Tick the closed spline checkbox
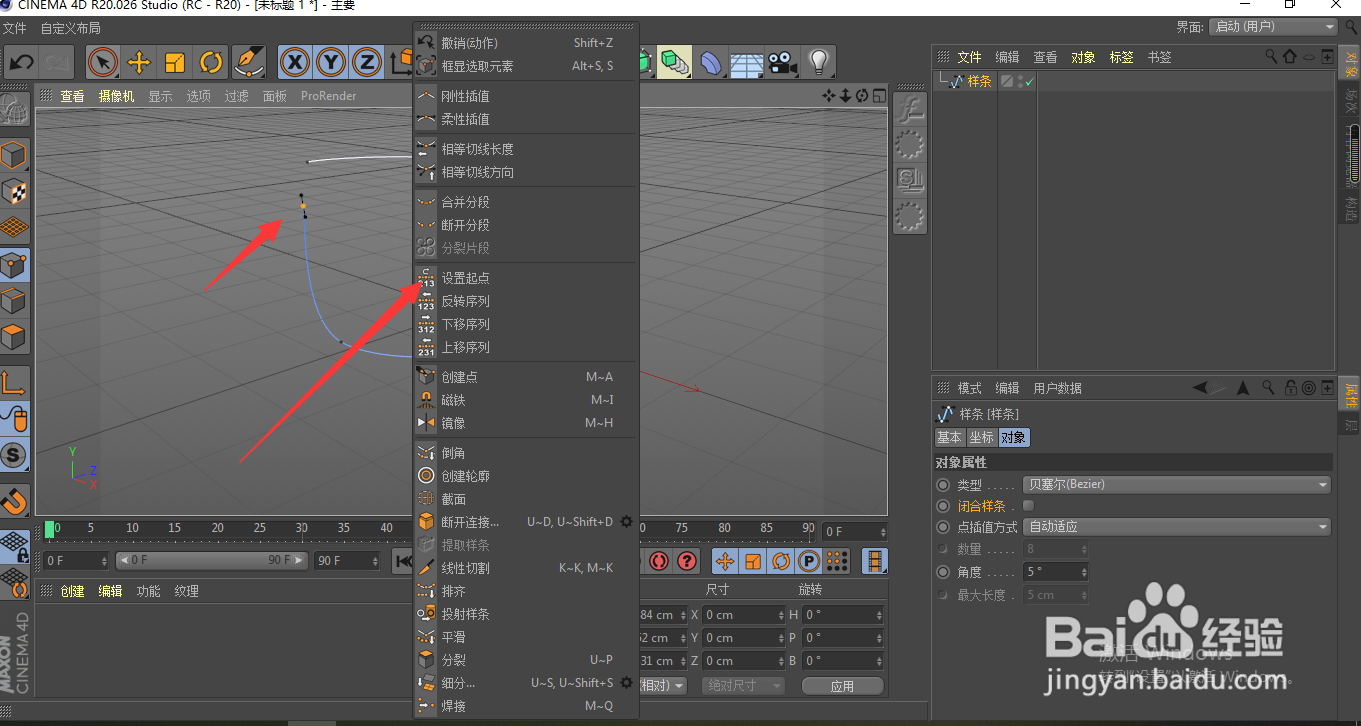The height and width of the screenshot is (726, 1361). pos(1028,506)
